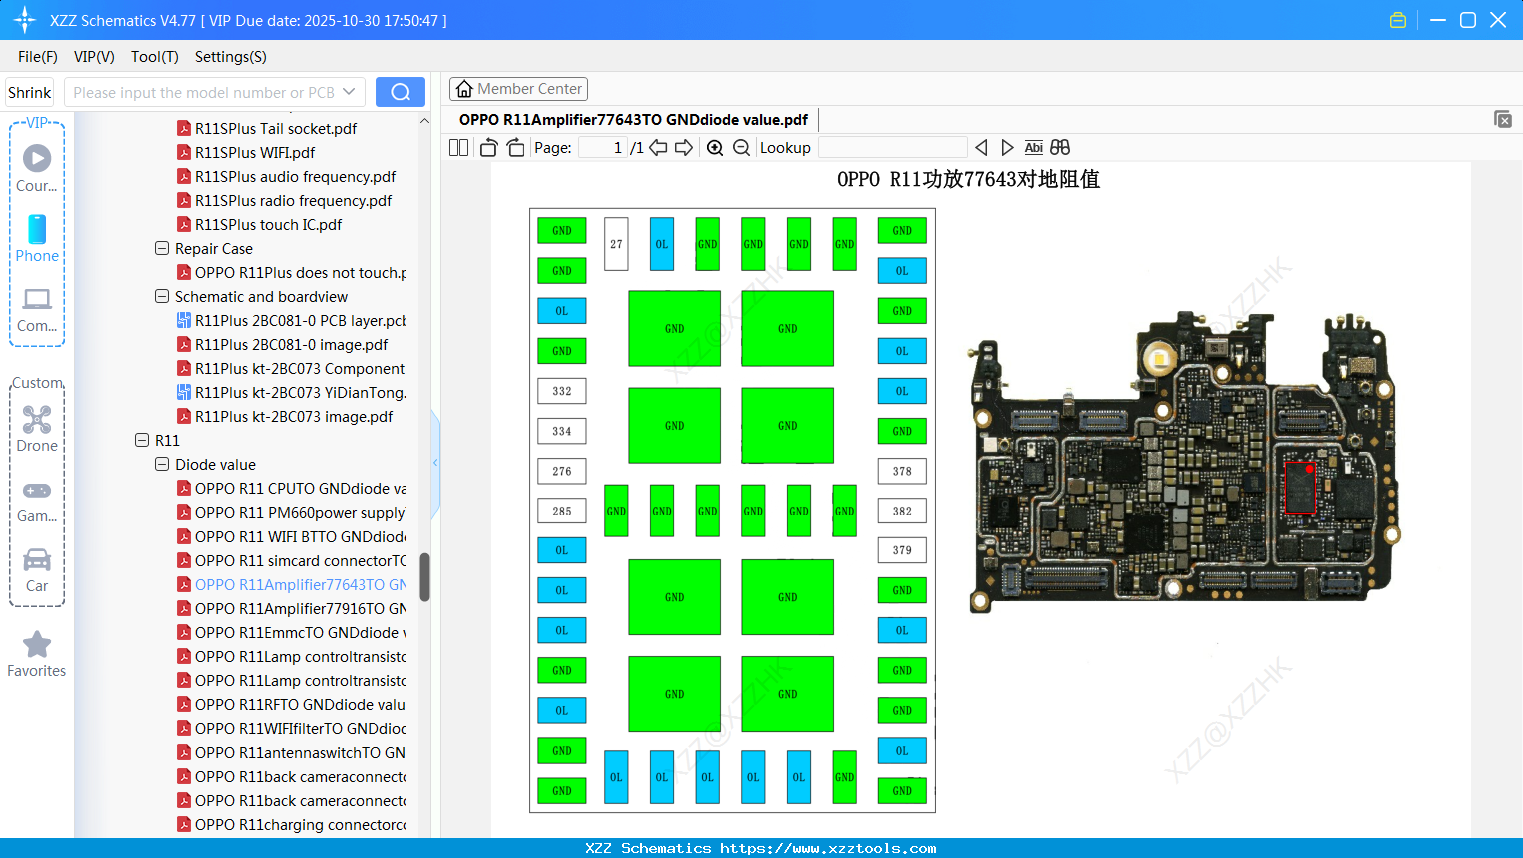Toggle the page layout split-view icon
The image size is (1523, 858).
click(x=458, y=148)
